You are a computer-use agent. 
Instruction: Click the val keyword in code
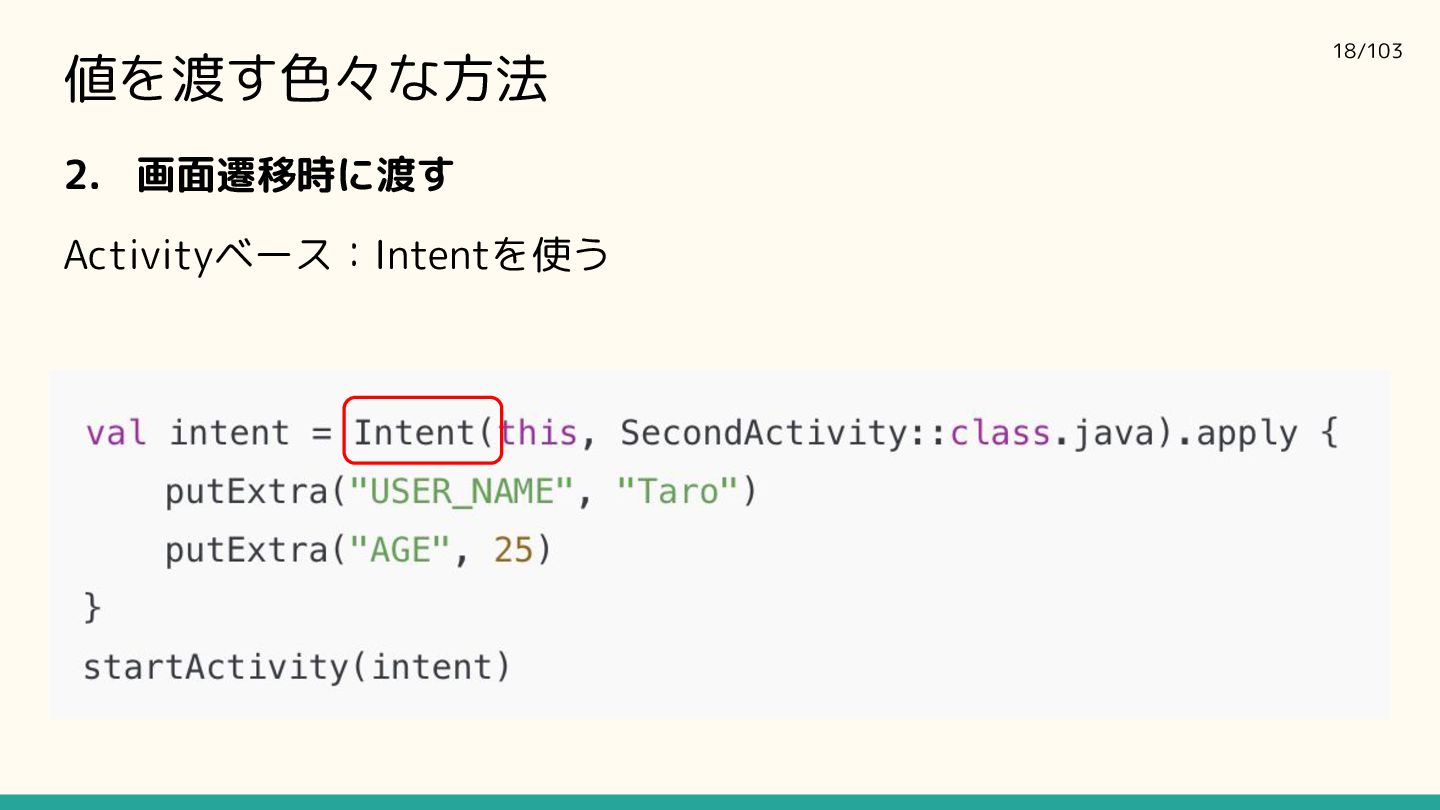tap(116, 433)
